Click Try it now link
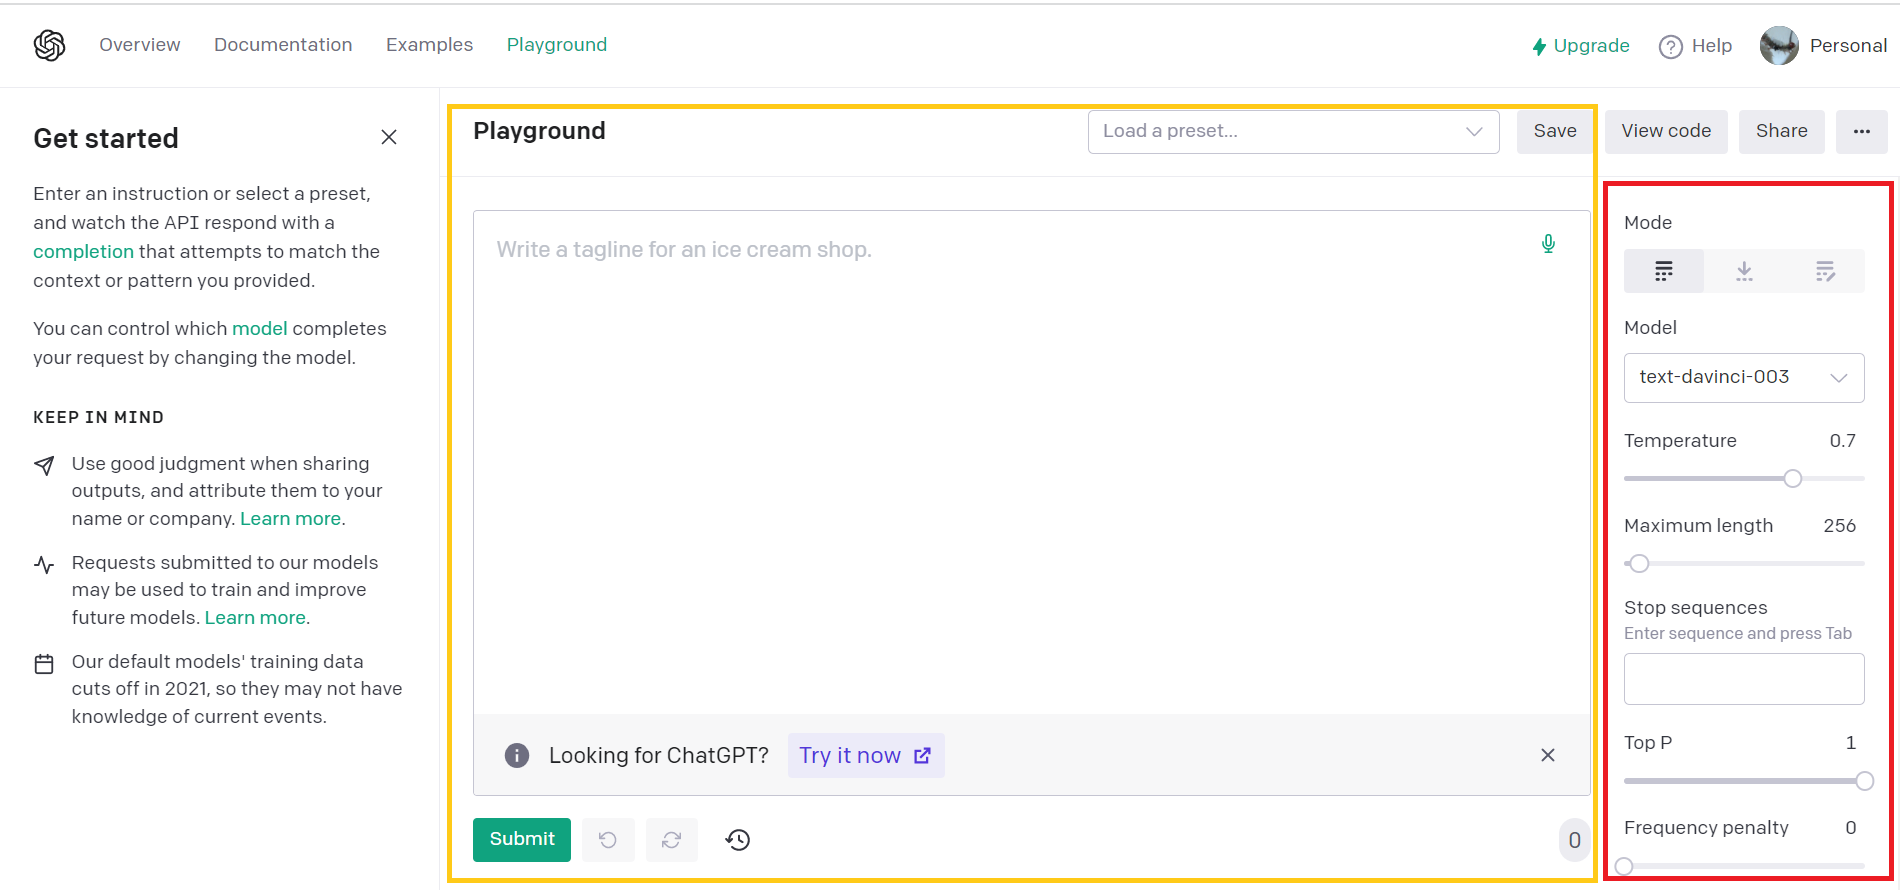The image size is (1900, 890). point(866,755)
